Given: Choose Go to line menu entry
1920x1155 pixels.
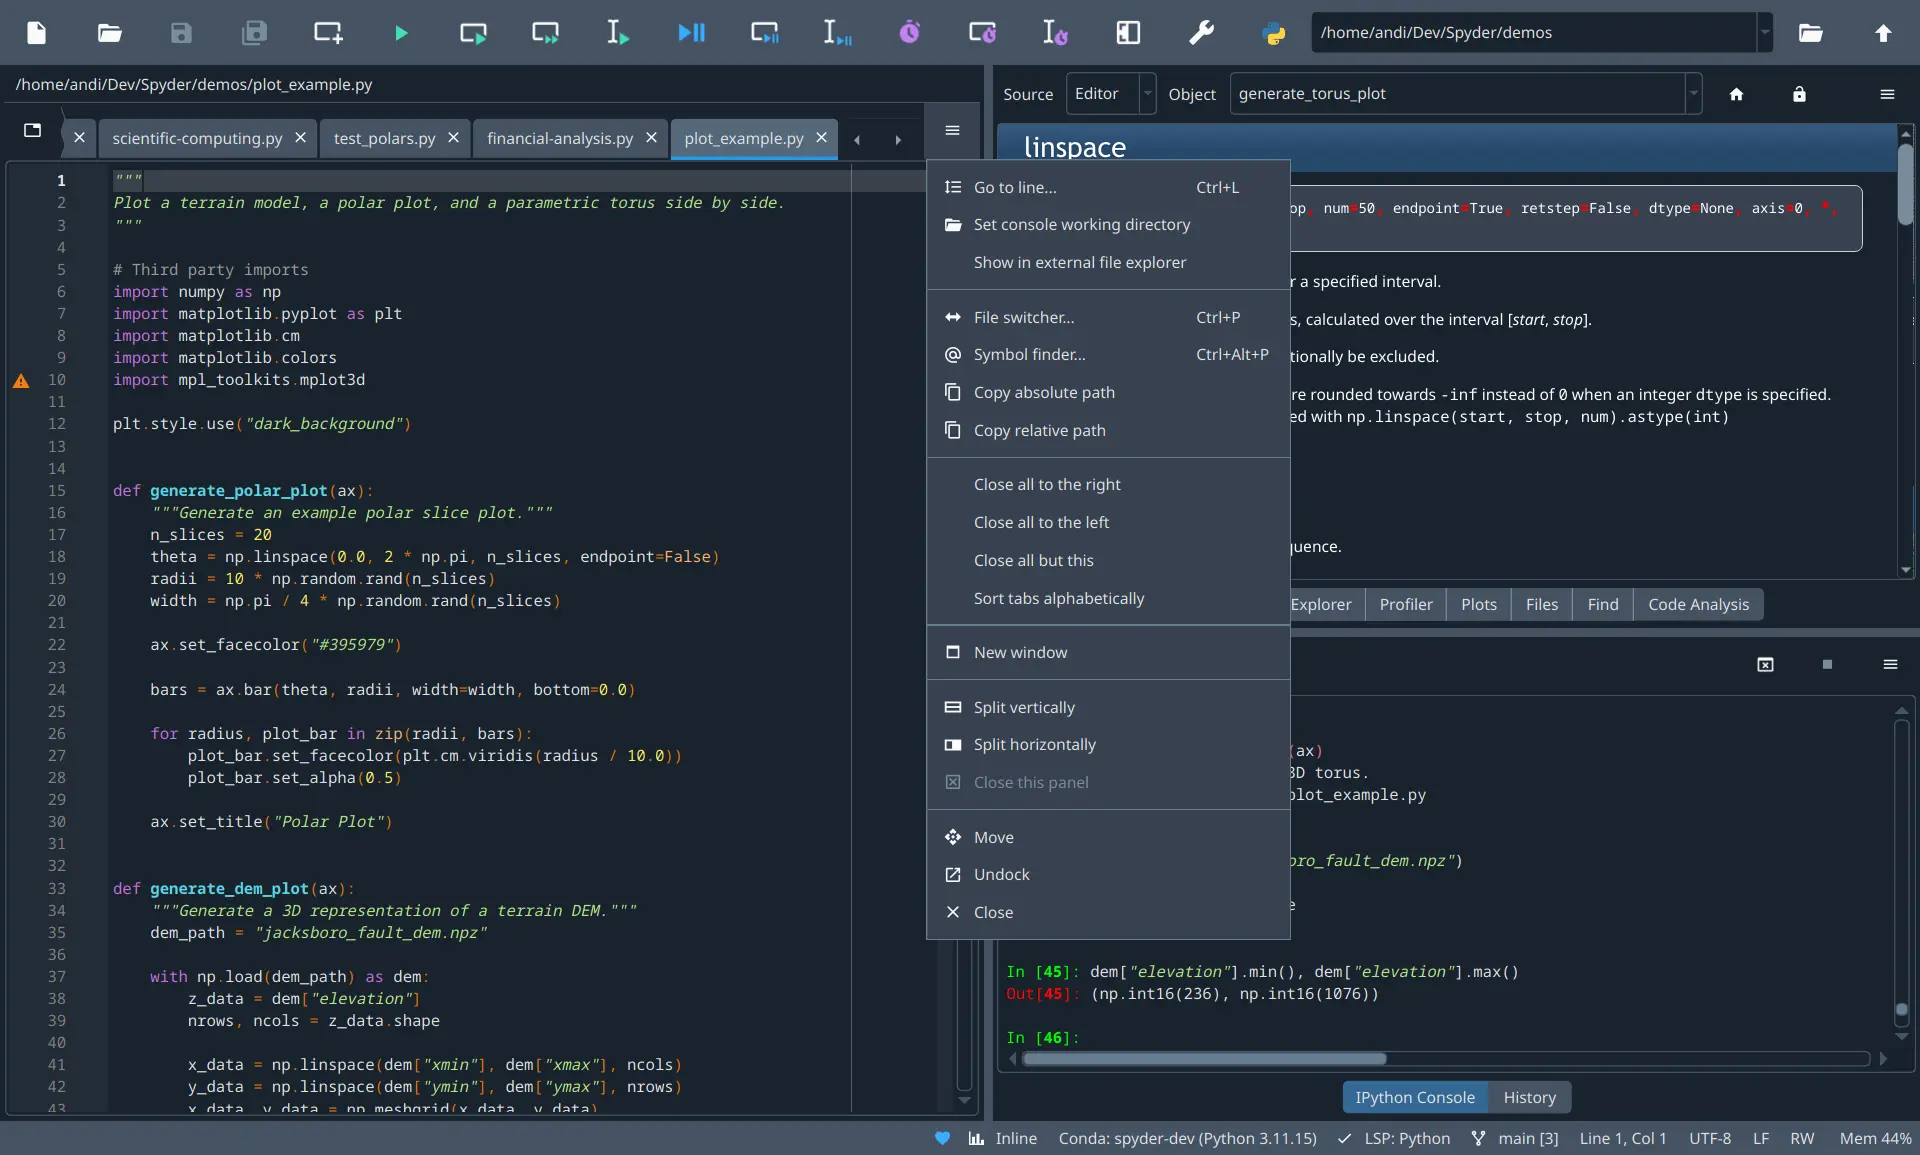Looking at the screenshot, I should point(1108,187).
